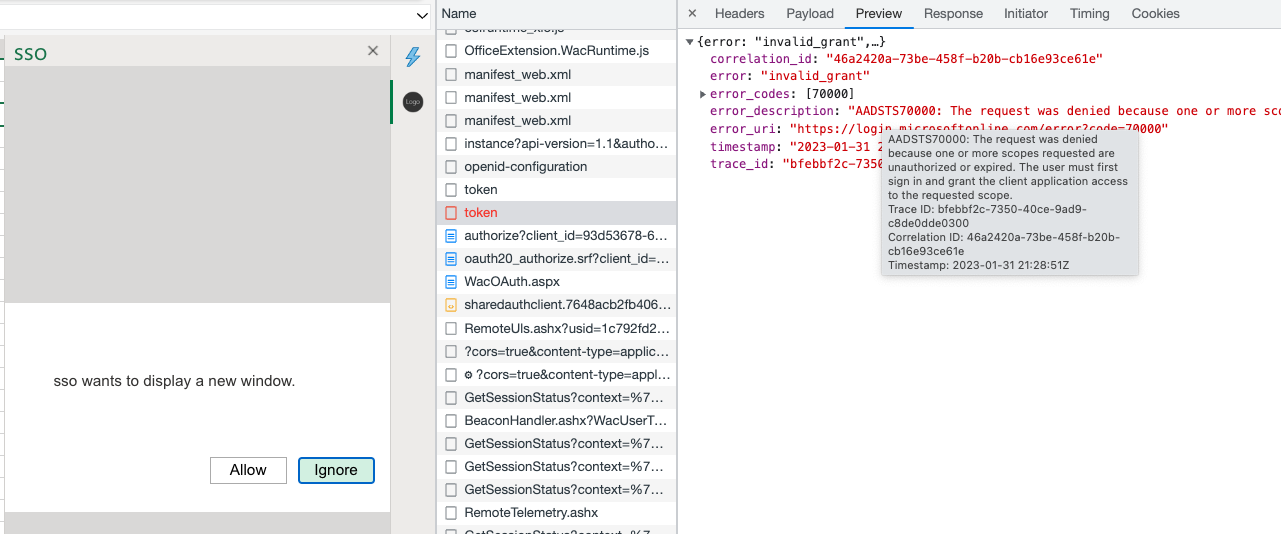Click the gear icon beside ?cors=true request
1281x534 pixels.
pos(468,375)
